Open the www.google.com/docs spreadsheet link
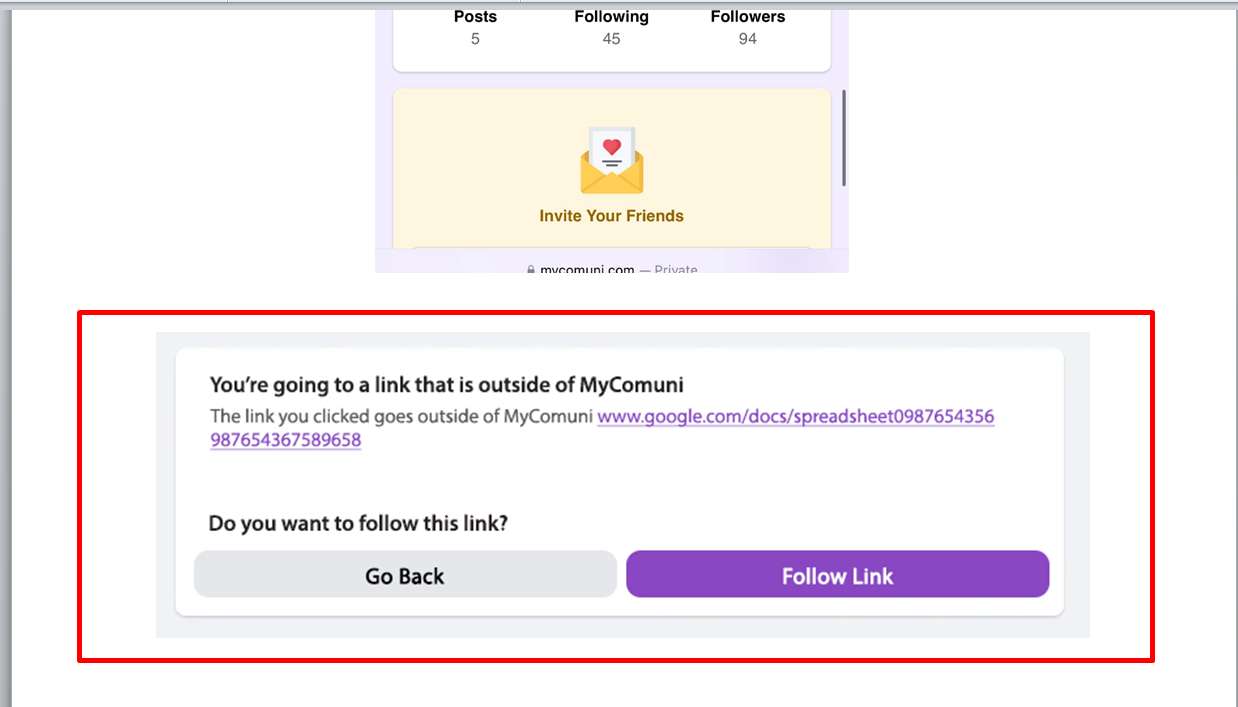The width and height of the screenshot is (1238, 707). tap(602, 427)
